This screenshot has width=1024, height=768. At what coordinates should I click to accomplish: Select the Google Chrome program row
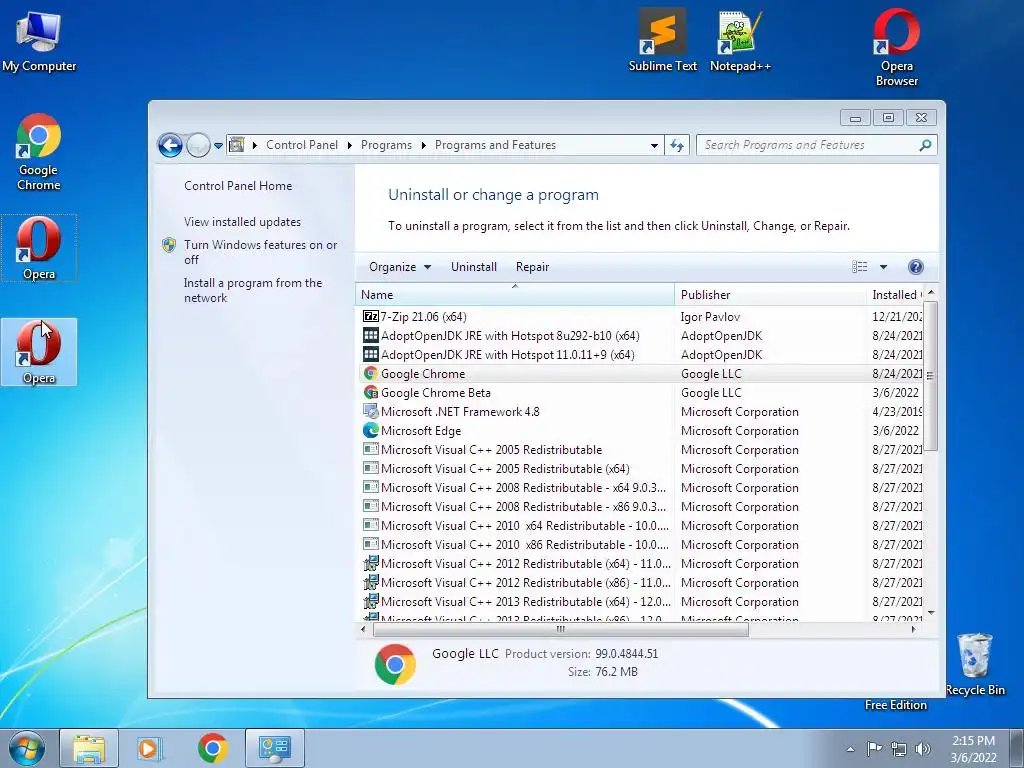point(640,374)
